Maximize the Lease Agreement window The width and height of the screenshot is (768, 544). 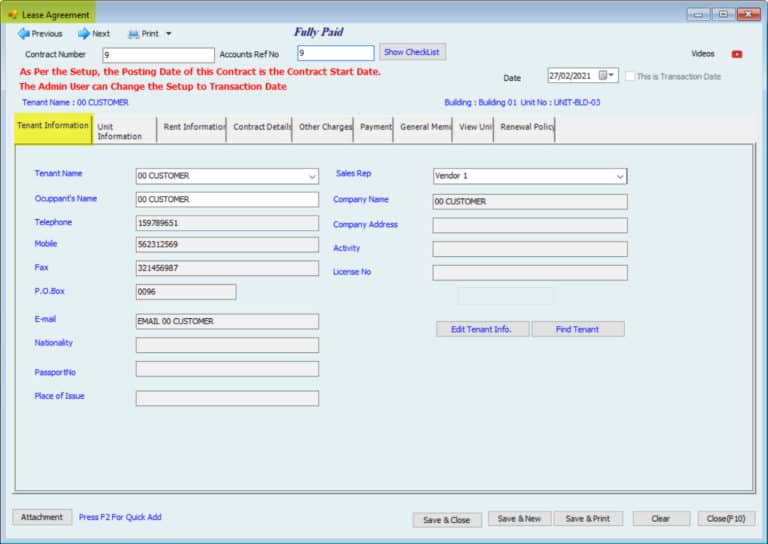(723, 14)
